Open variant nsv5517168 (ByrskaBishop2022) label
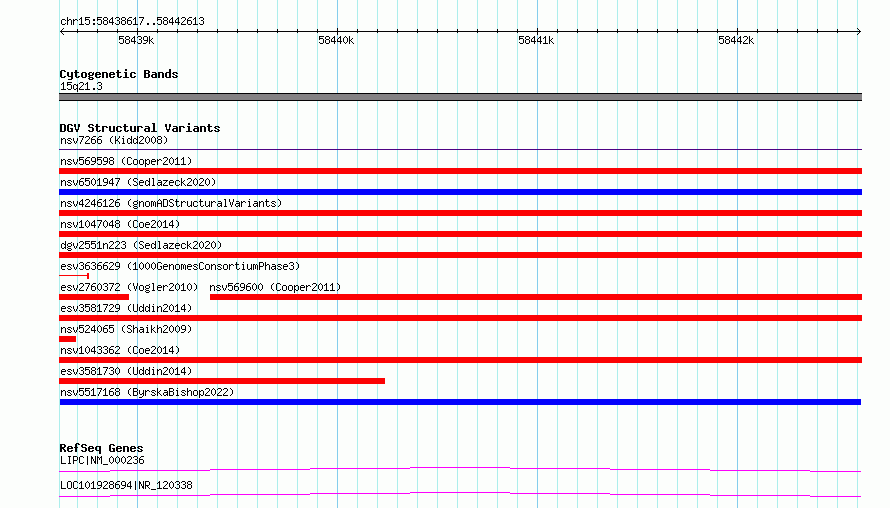This screenshot has width=890, height=508. [147, 392]
